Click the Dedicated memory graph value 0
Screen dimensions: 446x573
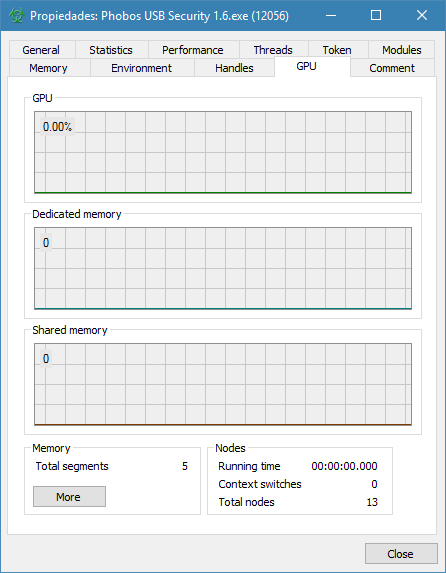46,243
